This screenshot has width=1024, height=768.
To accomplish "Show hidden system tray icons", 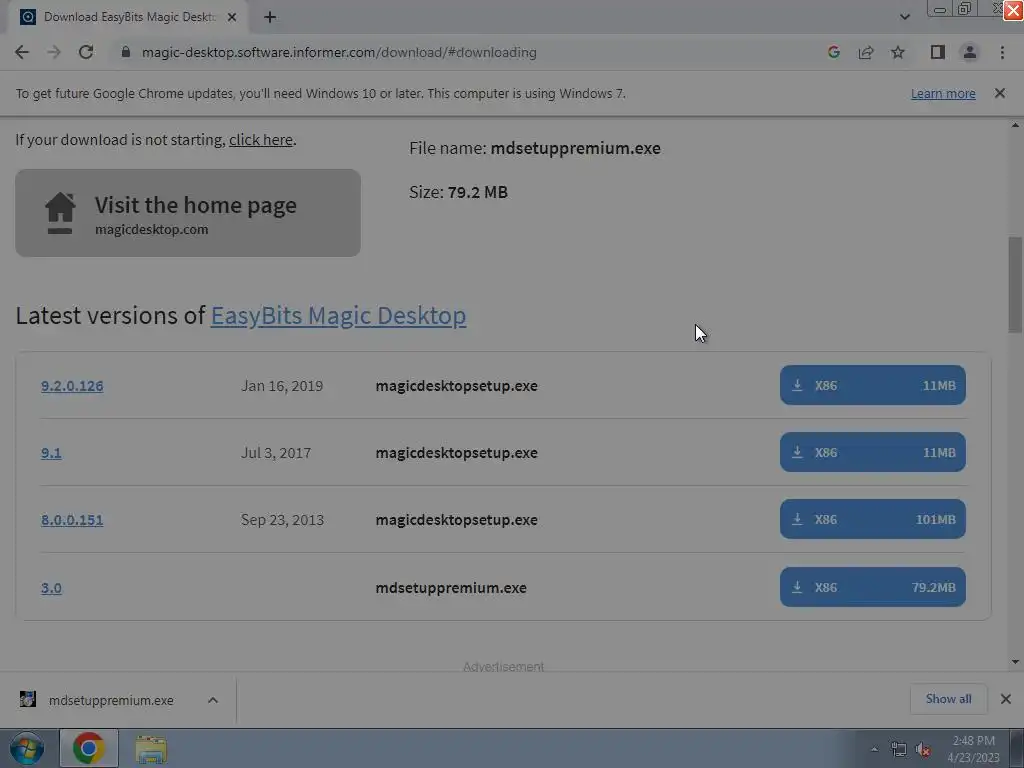I will 874,749.
